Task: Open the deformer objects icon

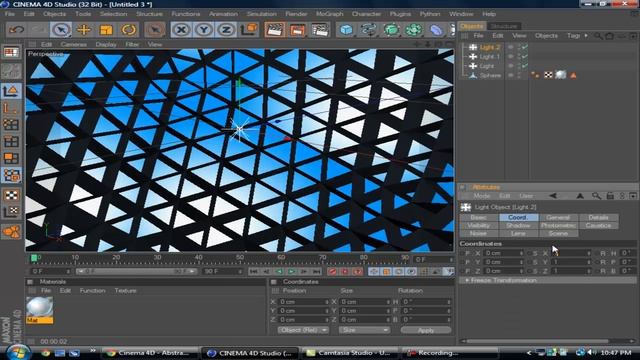Action: click(x=436, y=30)
